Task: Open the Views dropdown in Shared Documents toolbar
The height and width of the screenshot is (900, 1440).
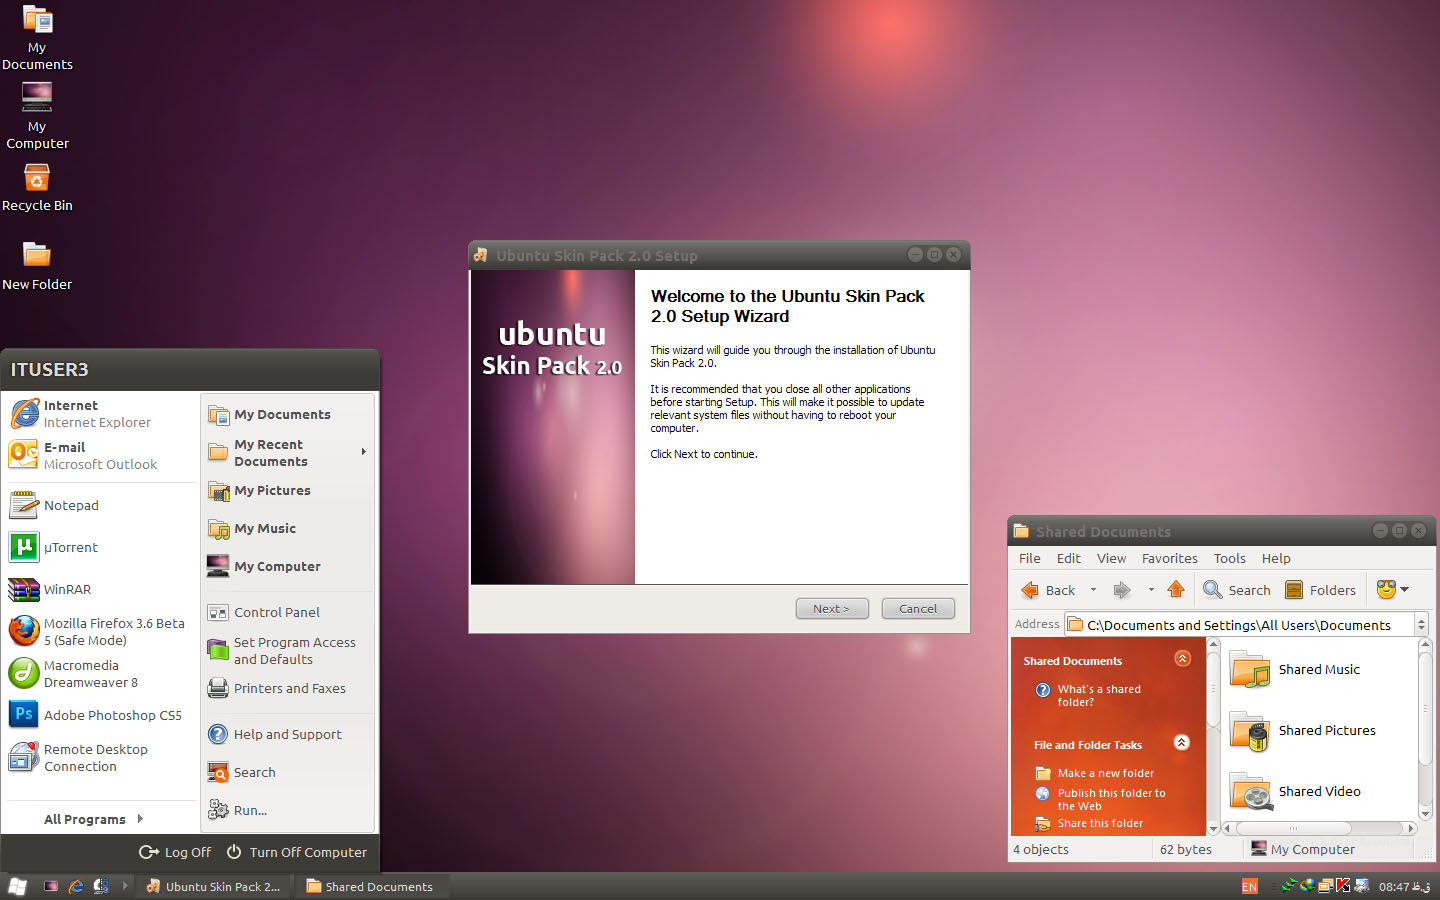Action: [x=1393, y=590]
